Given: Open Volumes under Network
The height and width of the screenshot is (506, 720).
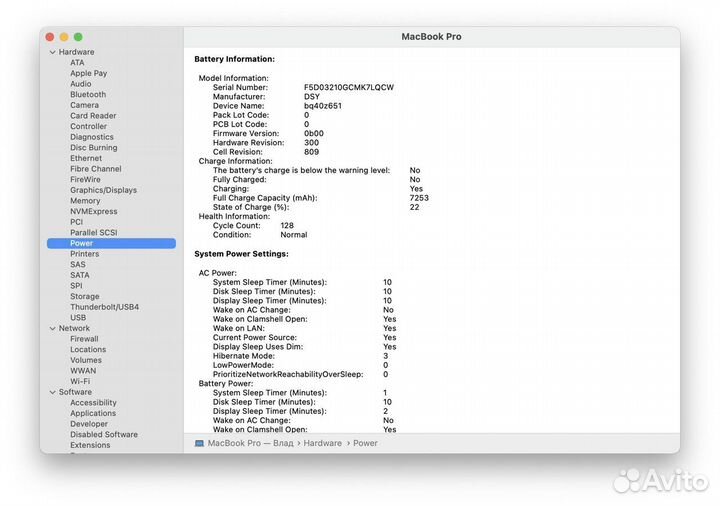Looking at the screenshot, I should pos(86,360).
